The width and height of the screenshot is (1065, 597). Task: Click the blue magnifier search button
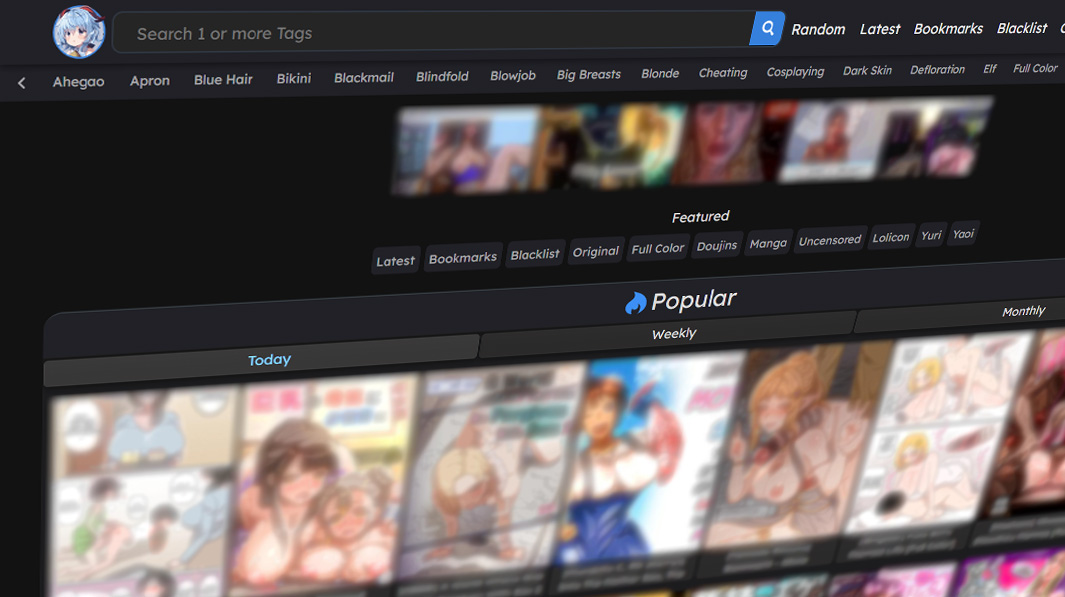coord(767,29)
